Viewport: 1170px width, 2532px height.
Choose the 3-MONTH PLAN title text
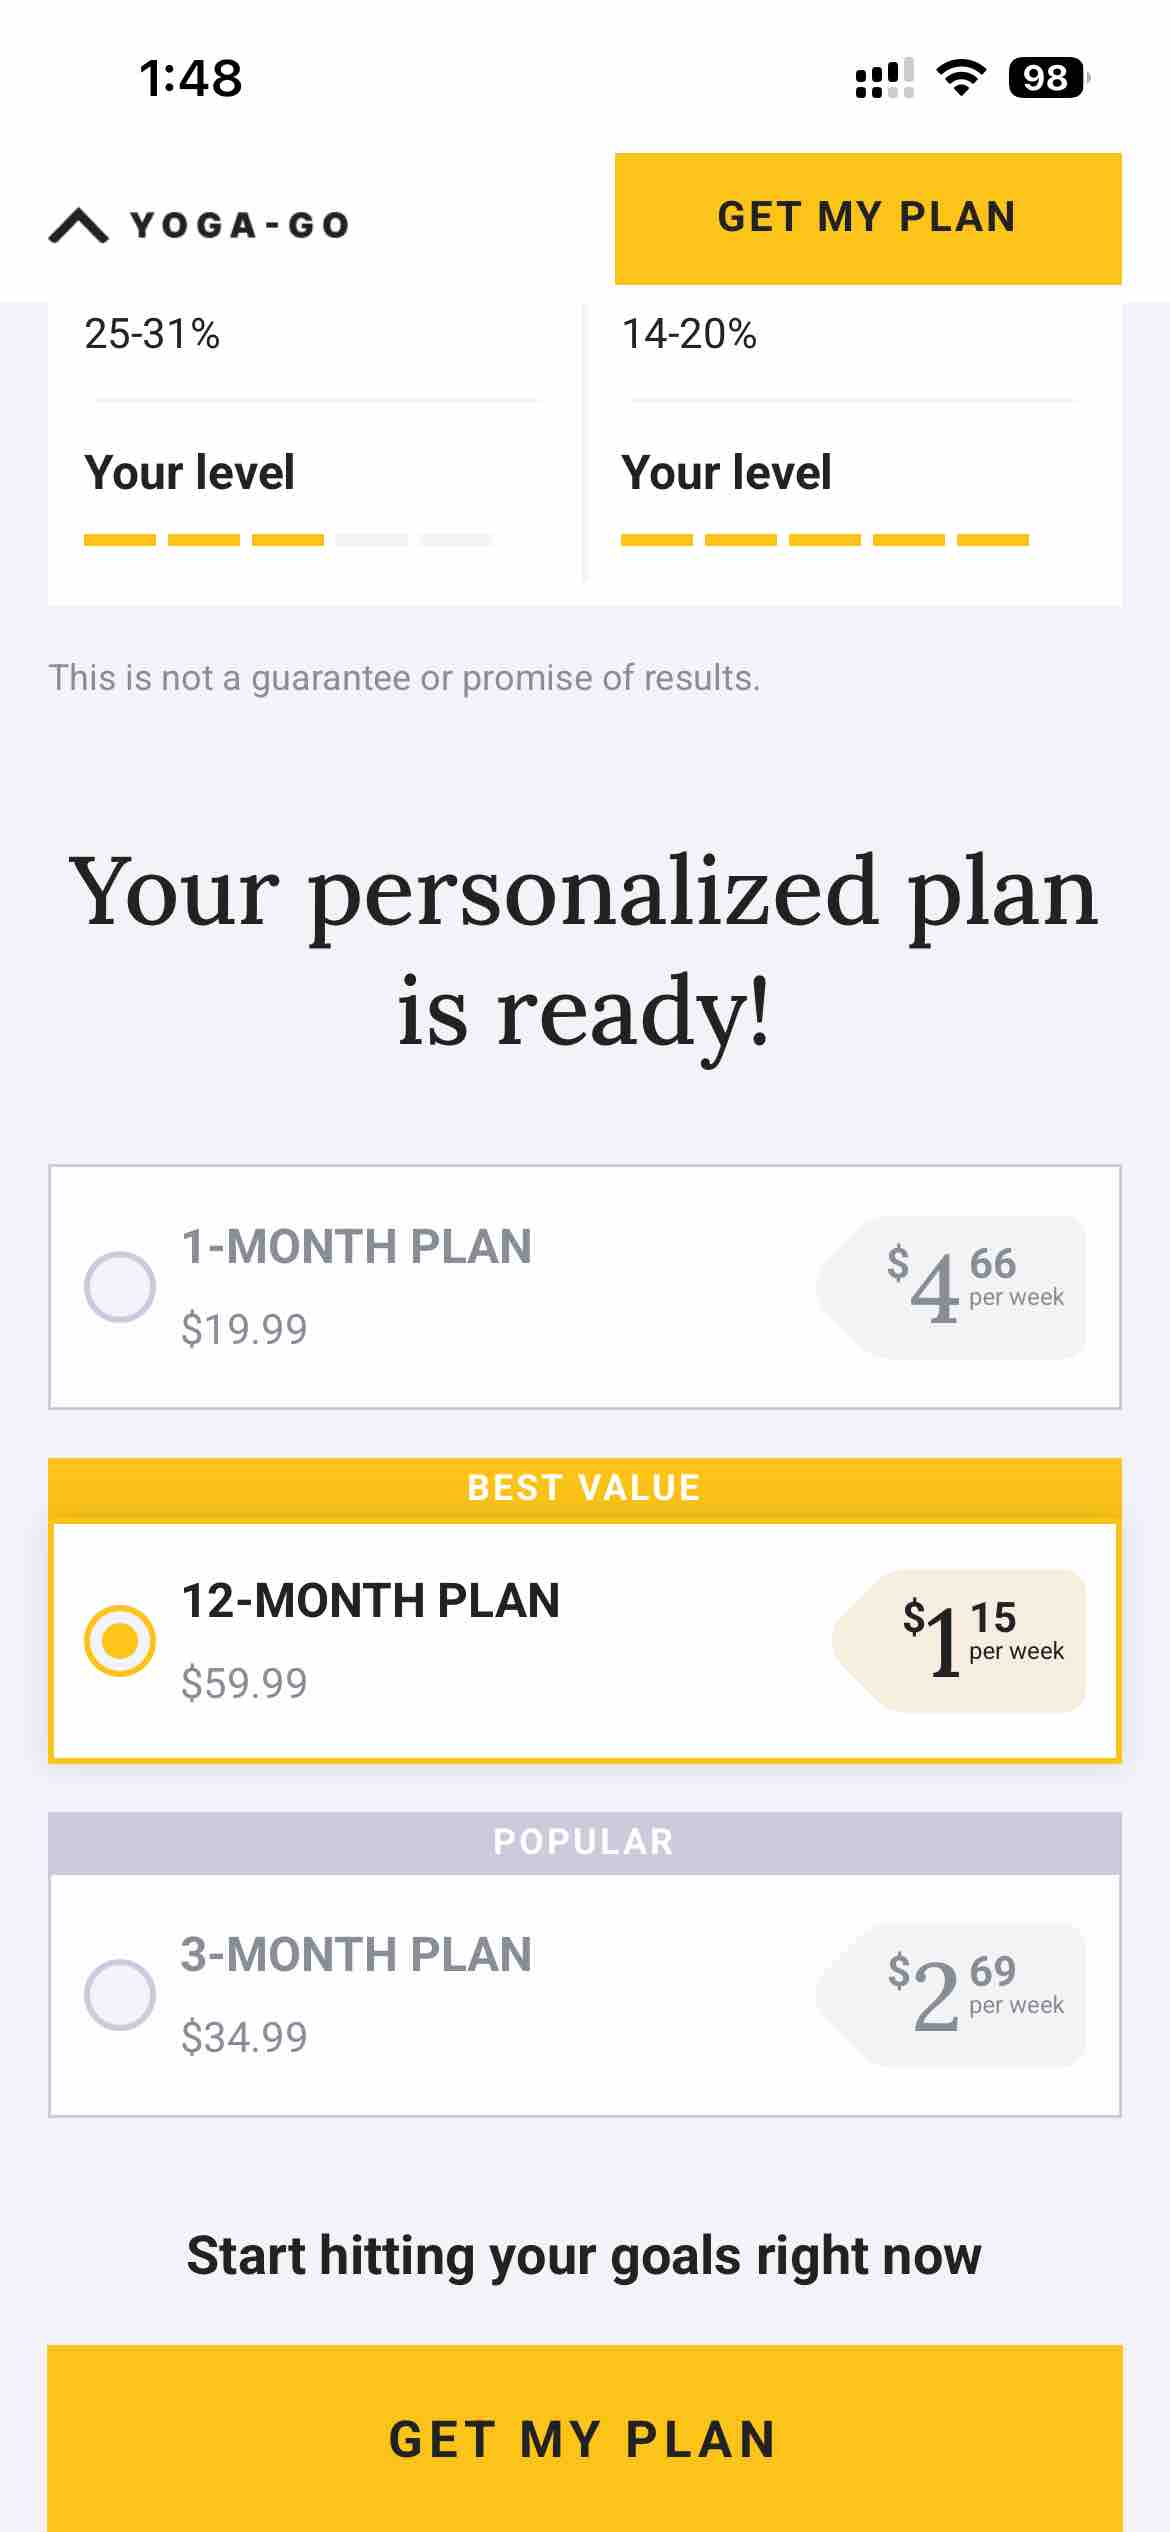pos(356,1955)
